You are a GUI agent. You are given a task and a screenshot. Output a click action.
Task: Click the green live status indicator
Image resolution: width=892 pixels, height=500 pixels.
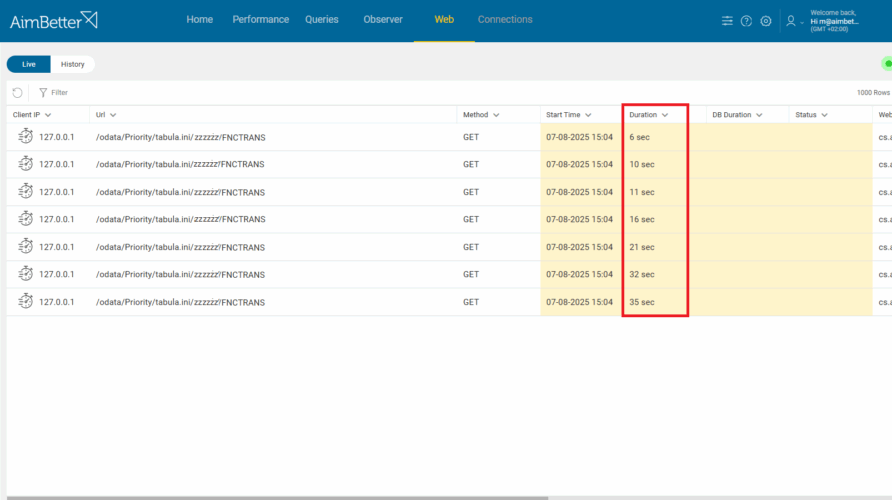887,64
